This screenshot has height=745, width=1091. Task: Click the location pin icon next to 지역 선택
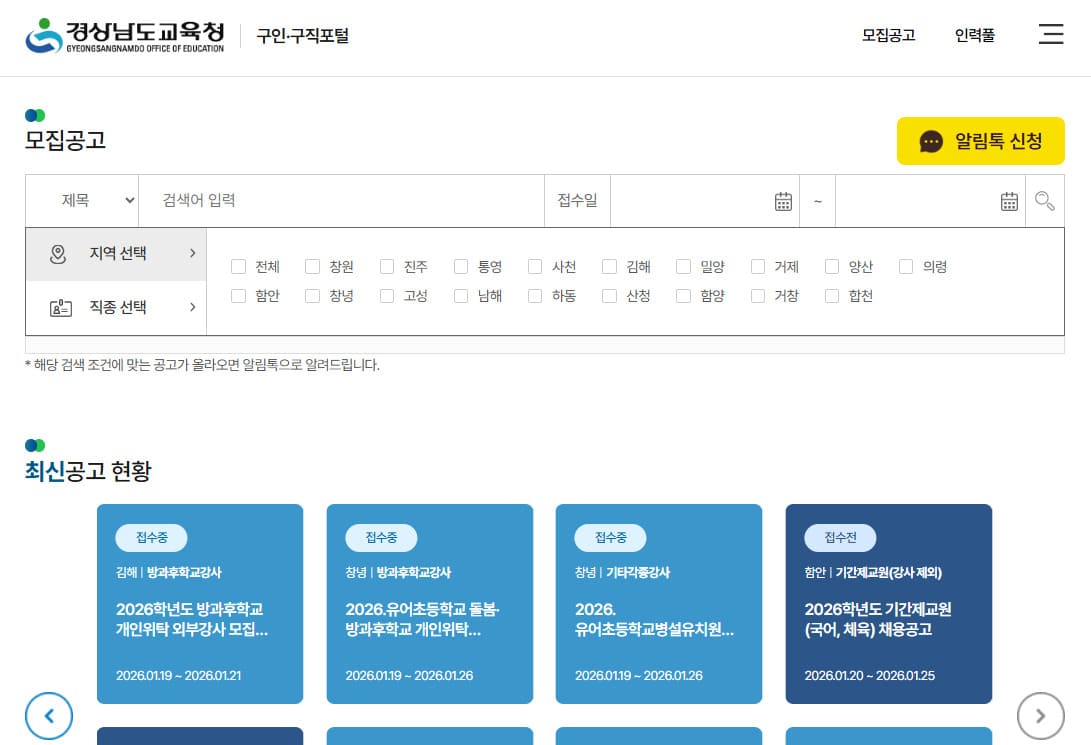tap(57, 254)
